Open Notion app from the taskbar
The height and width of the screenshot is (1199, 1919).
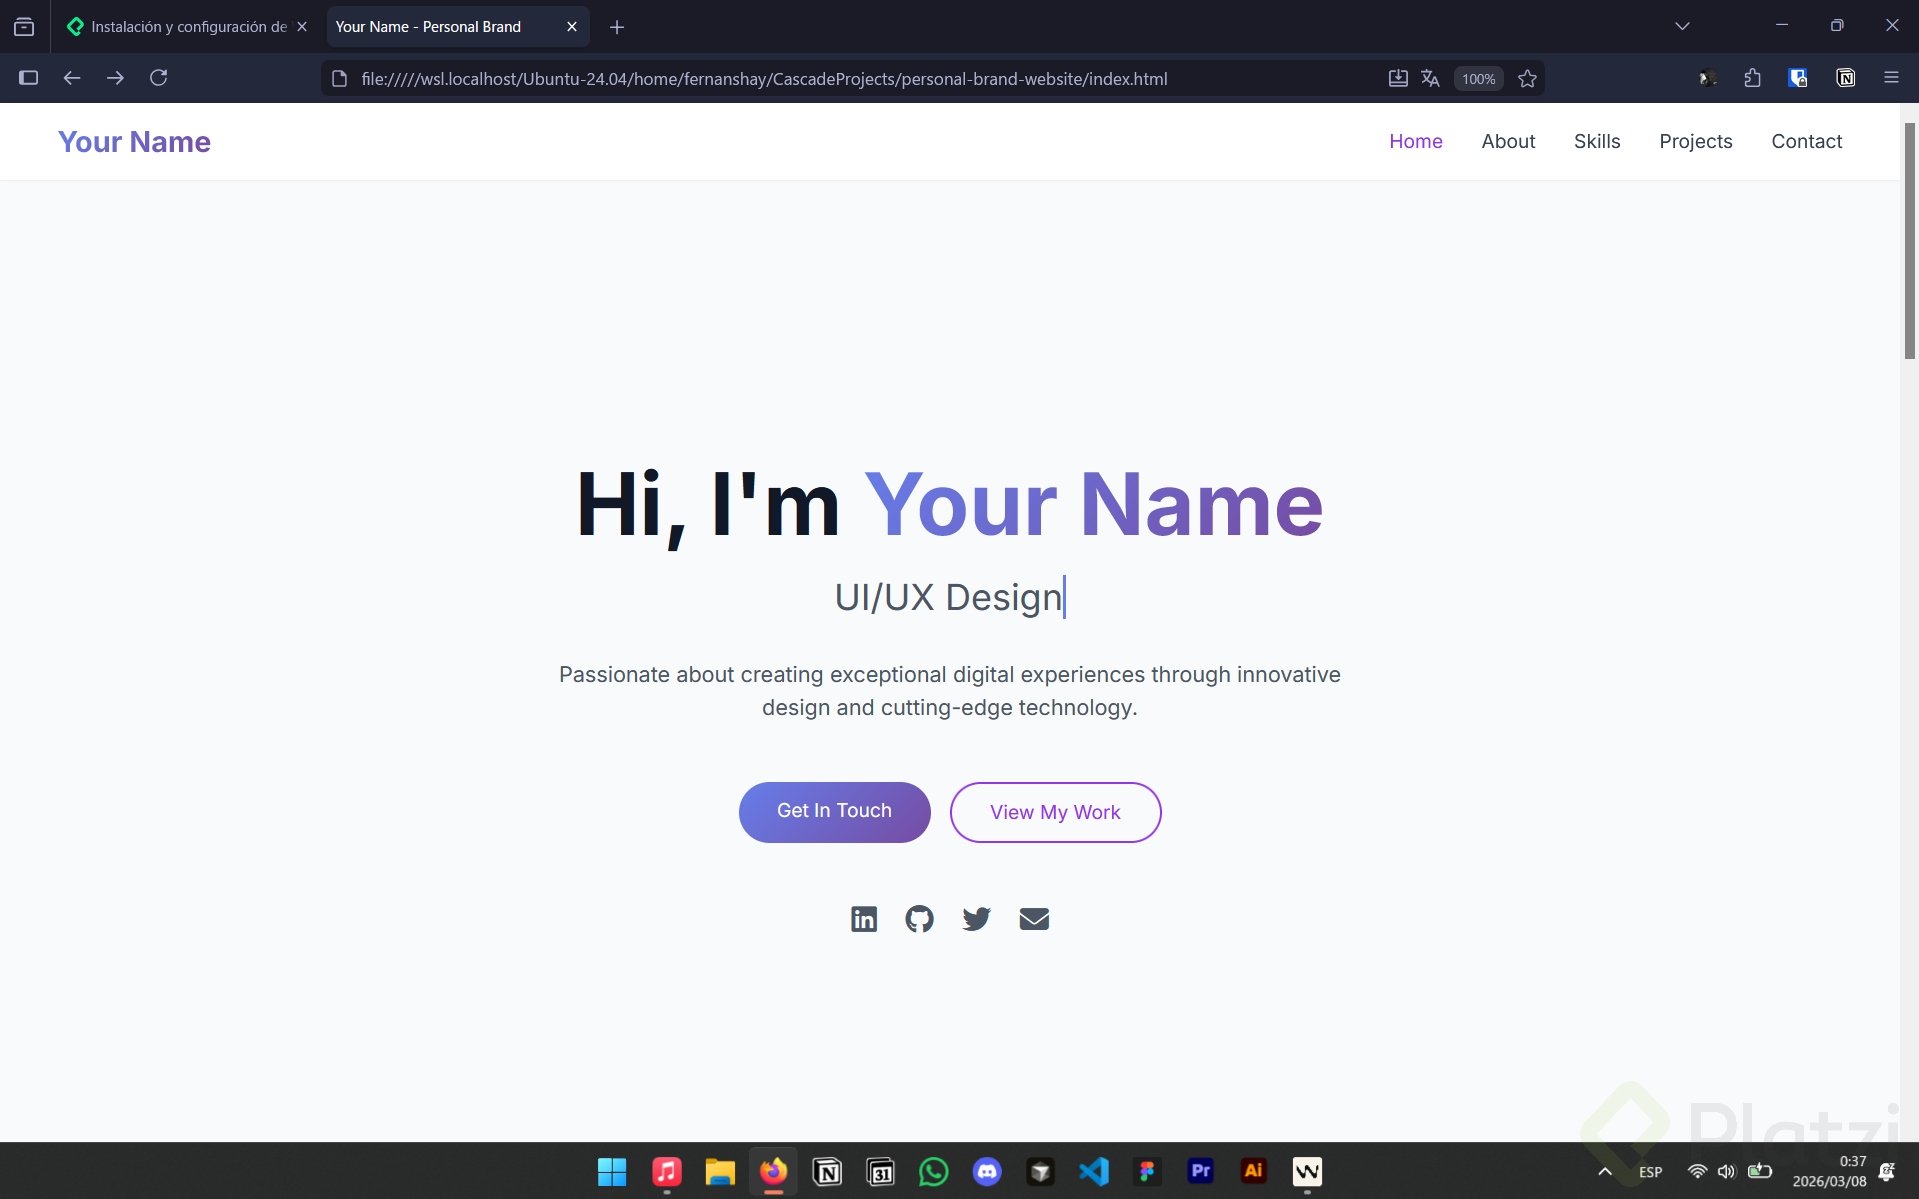(827, 1171)
